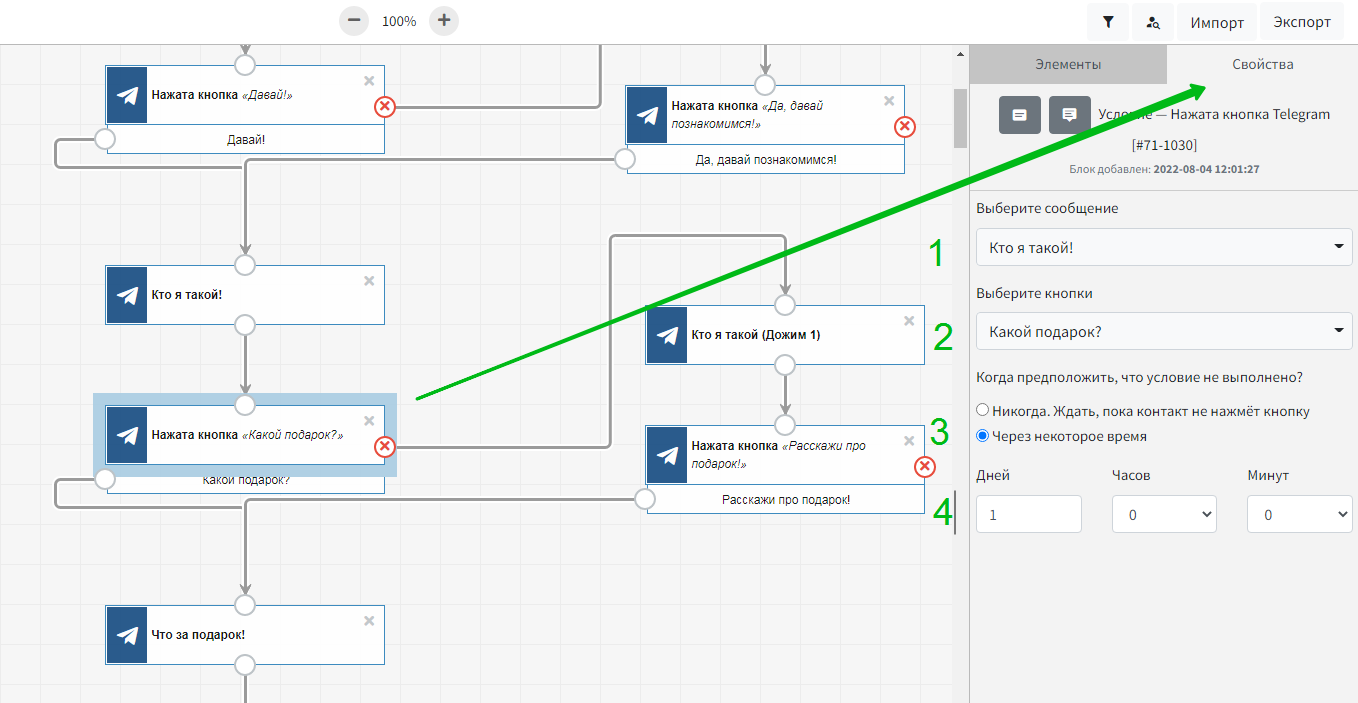Open the filter funnel tool

coord(1108,22)
